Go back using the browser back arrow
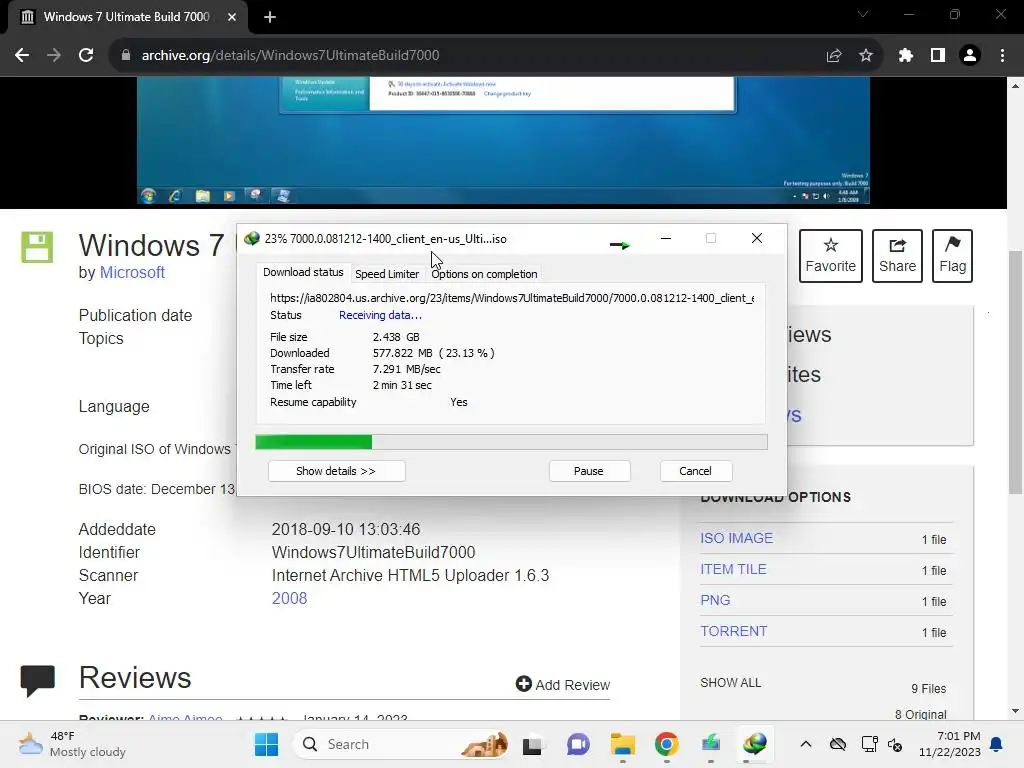 pos(22,56)
